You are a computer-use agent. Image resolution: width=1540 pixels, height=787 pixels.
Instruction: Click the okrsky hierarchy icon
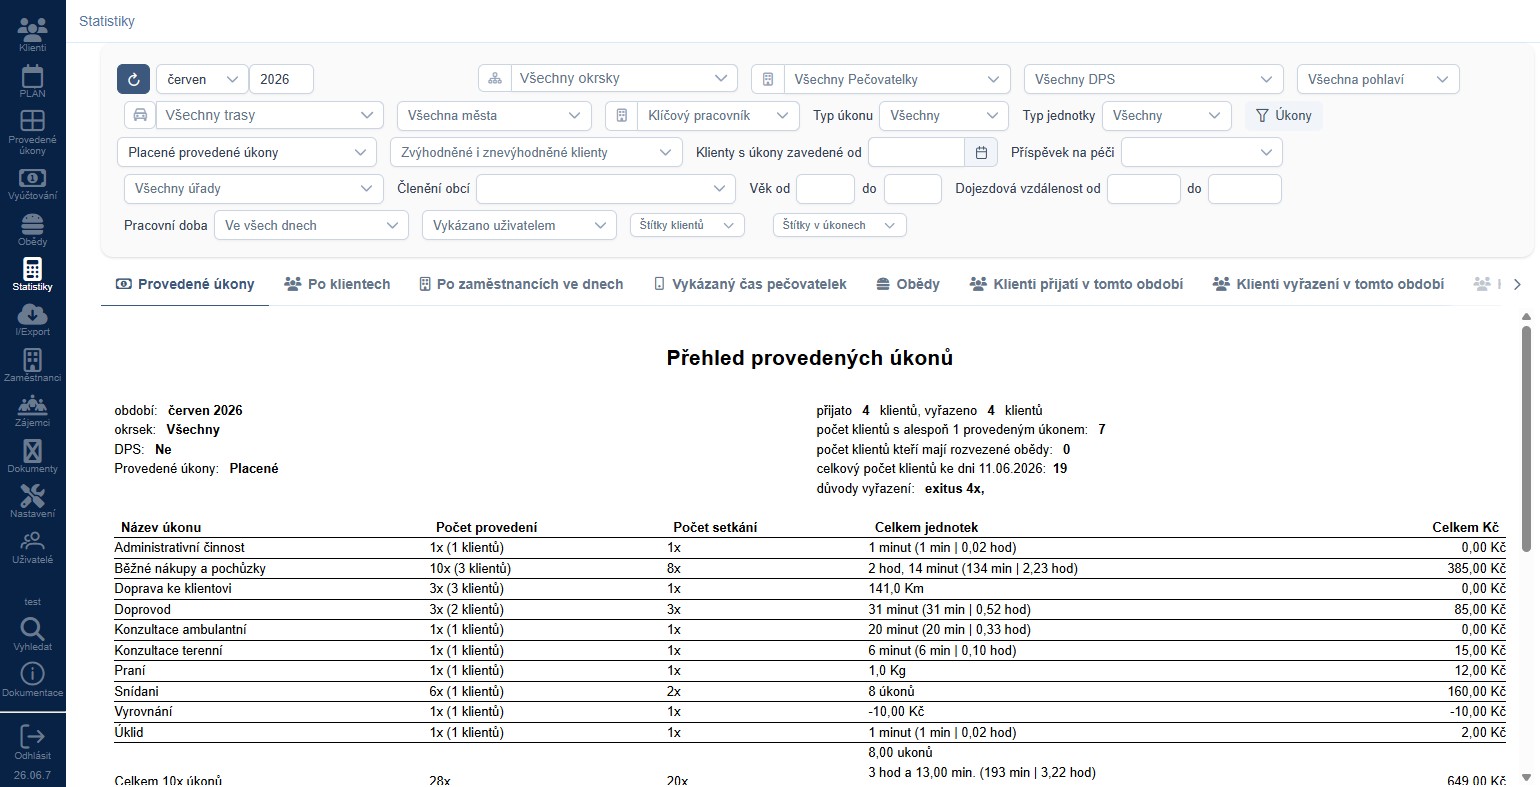(x=495, y=79)
